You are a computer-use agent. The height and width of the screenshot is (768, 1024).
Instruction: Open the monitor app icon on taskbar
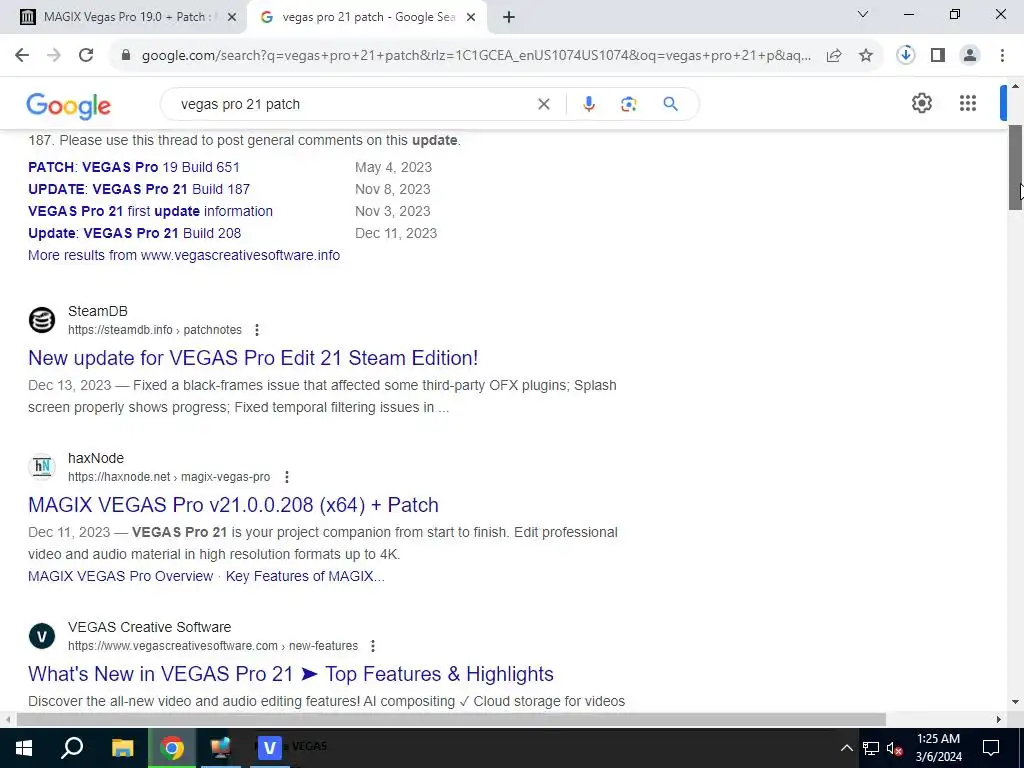coord(221,748)
